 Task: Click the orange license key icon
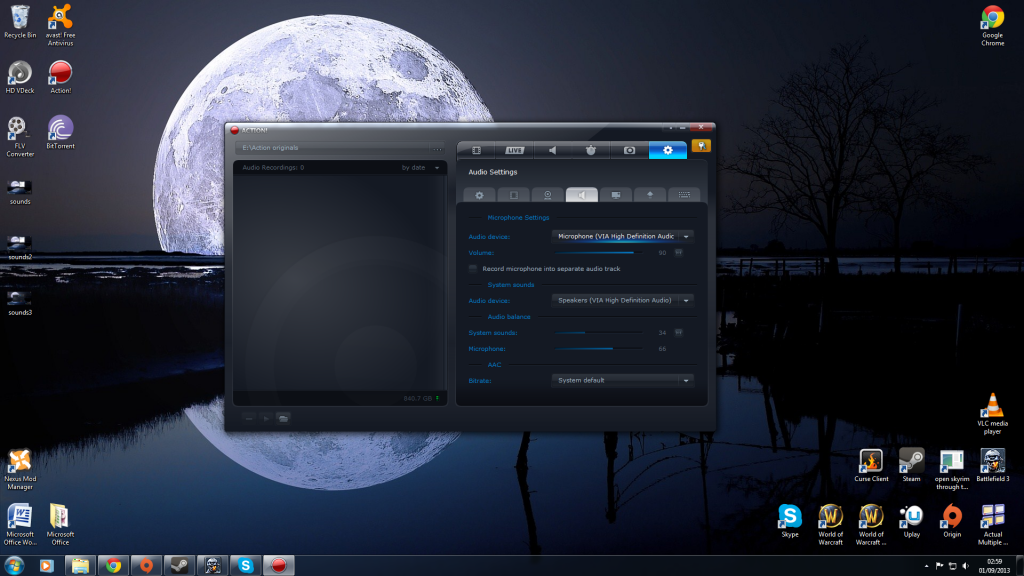pos(701,146)
